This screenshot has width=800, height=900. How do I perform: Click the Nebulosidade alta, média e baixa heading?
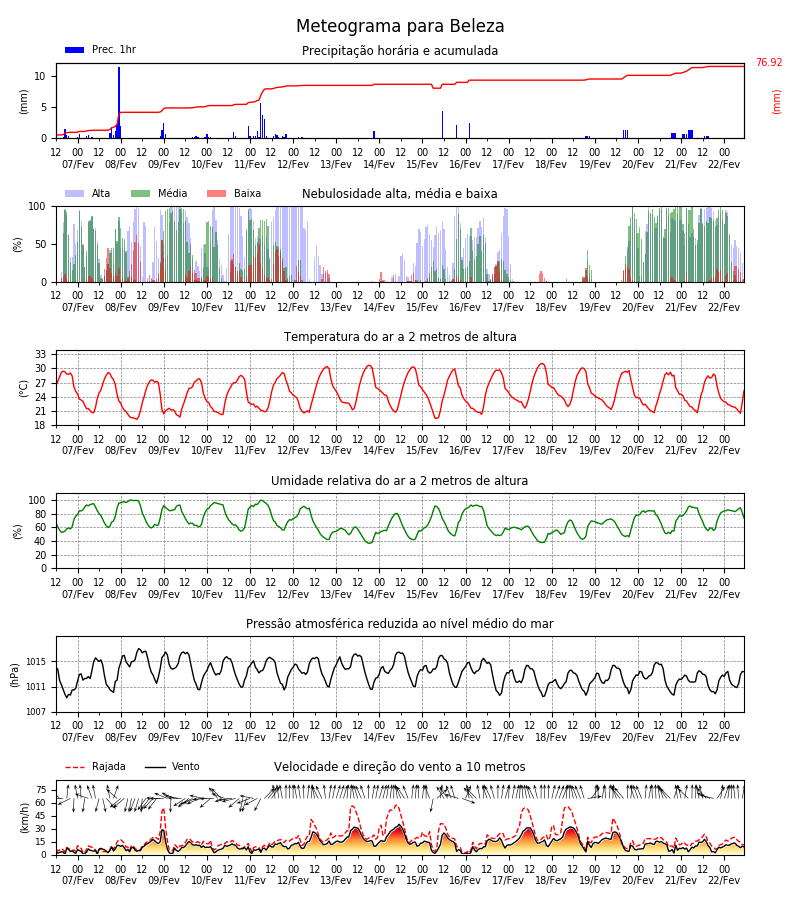click(x=399, y=193)
